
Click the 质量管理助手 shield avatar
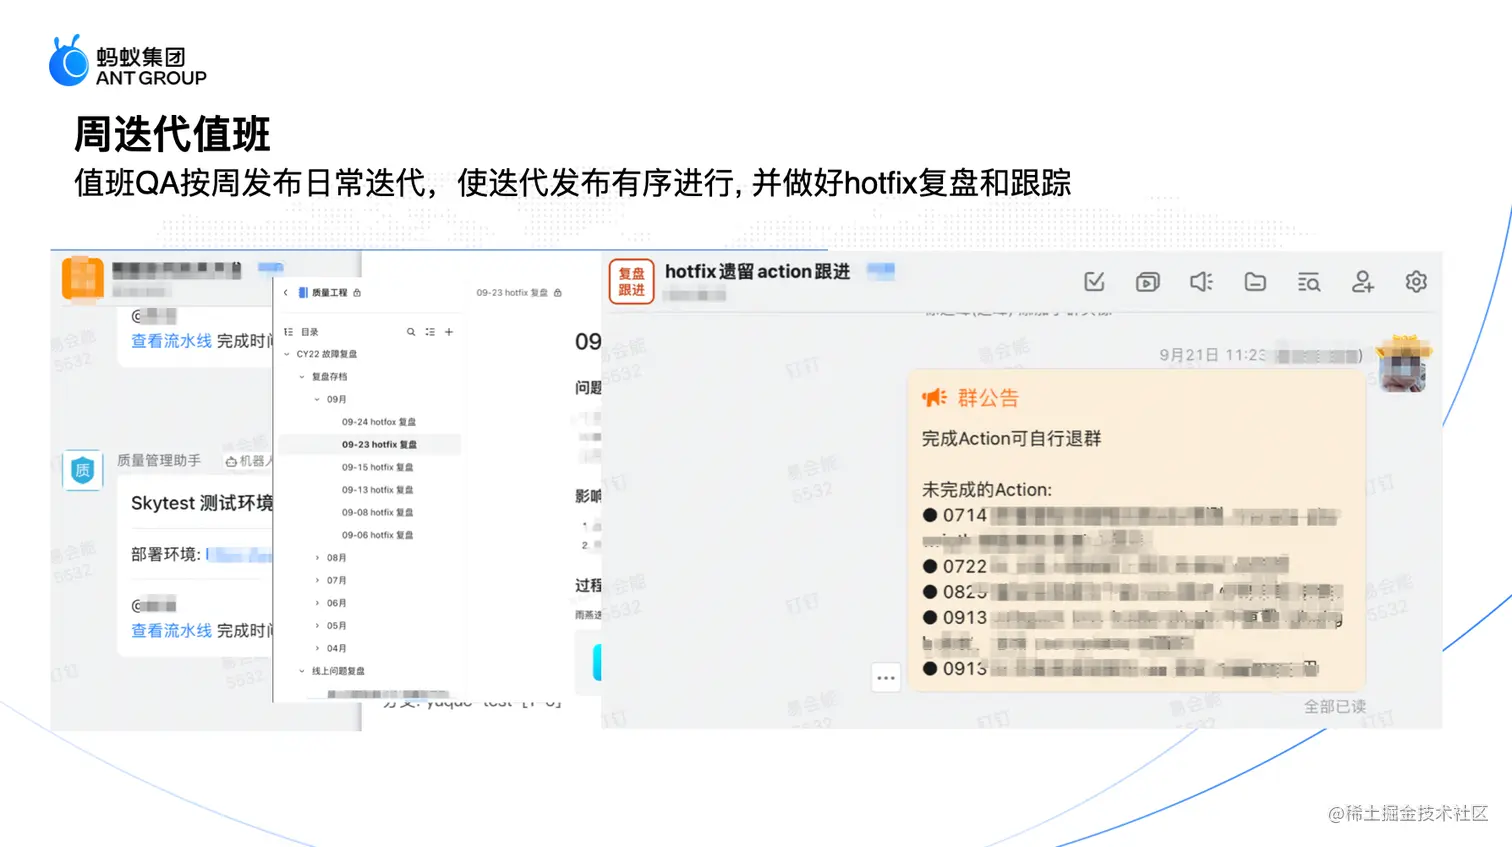83,470
